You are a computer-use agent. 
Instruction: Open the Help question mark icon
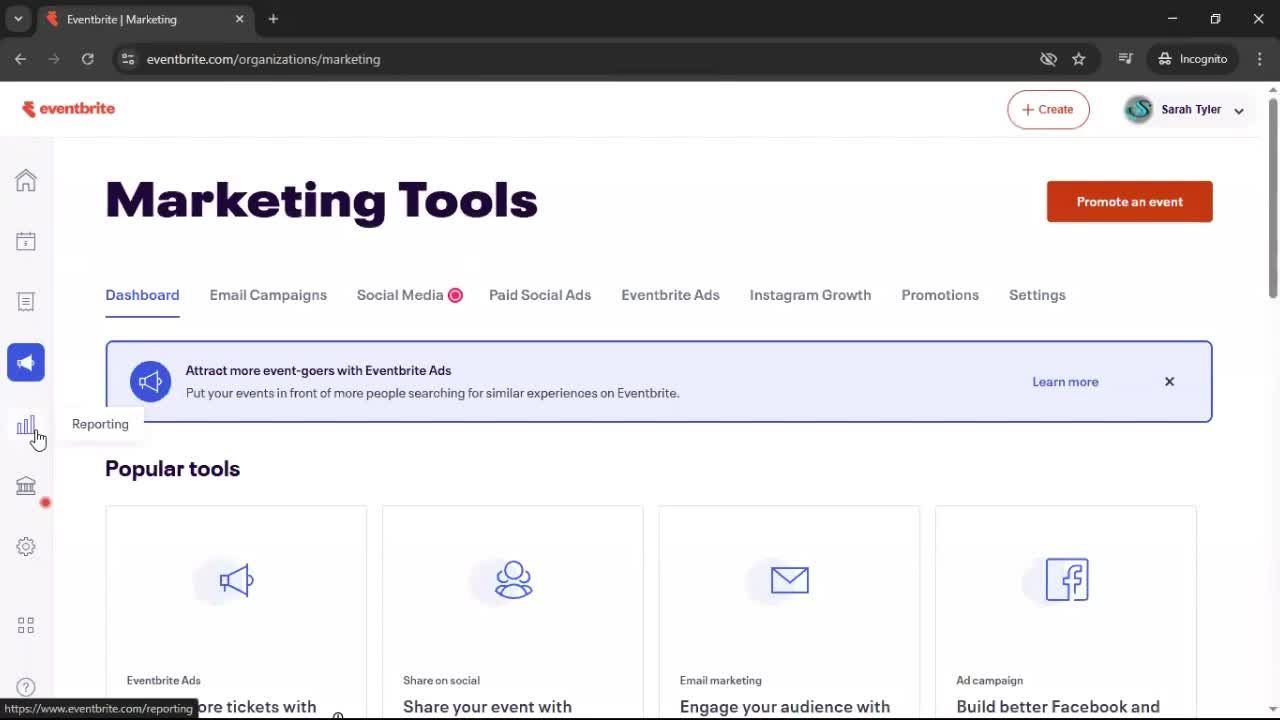[x=26, y=687]
